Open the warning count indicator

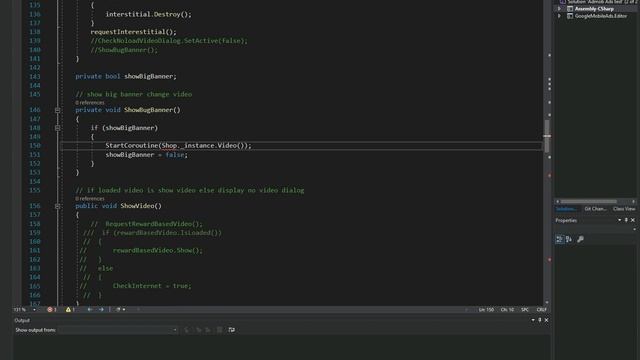click(70, 309)
